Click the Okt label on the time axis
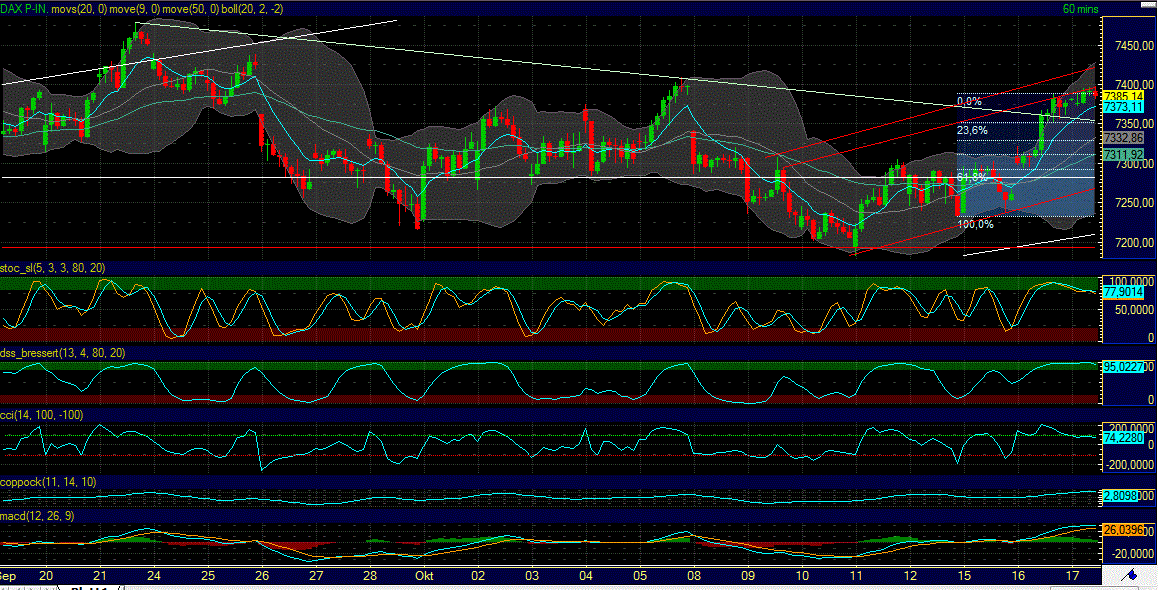The width and height of the screenshot is (1158, 590). tap(423, 577)
